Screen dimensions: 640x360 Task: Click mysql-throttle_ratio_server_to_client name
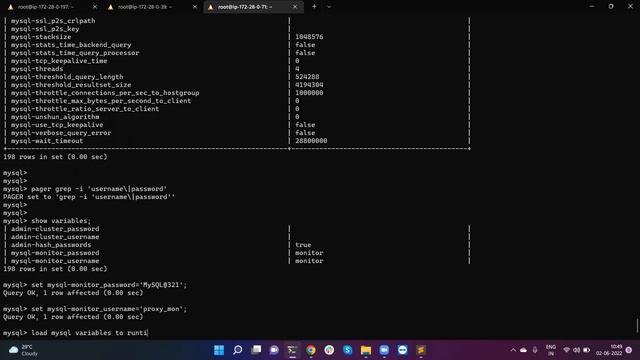85,109
